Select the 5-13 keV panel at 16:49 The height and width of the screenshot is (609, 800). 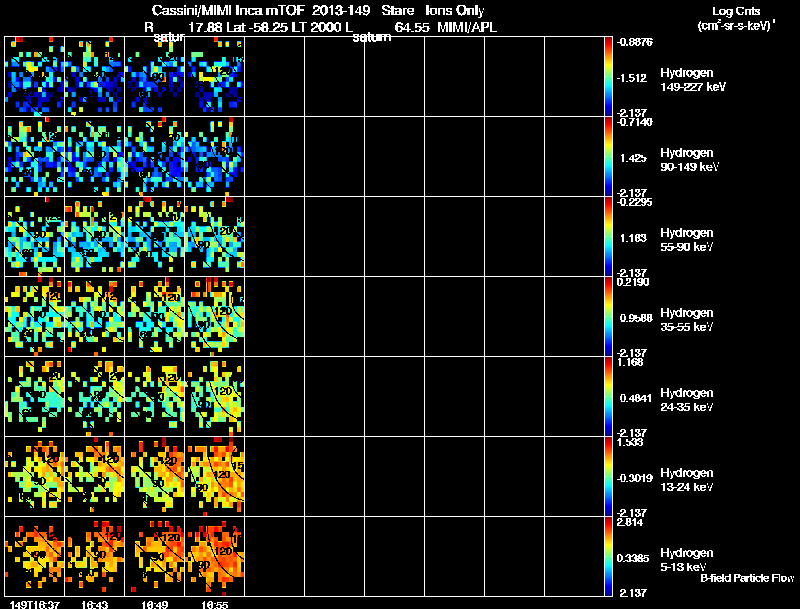[155, 556]
